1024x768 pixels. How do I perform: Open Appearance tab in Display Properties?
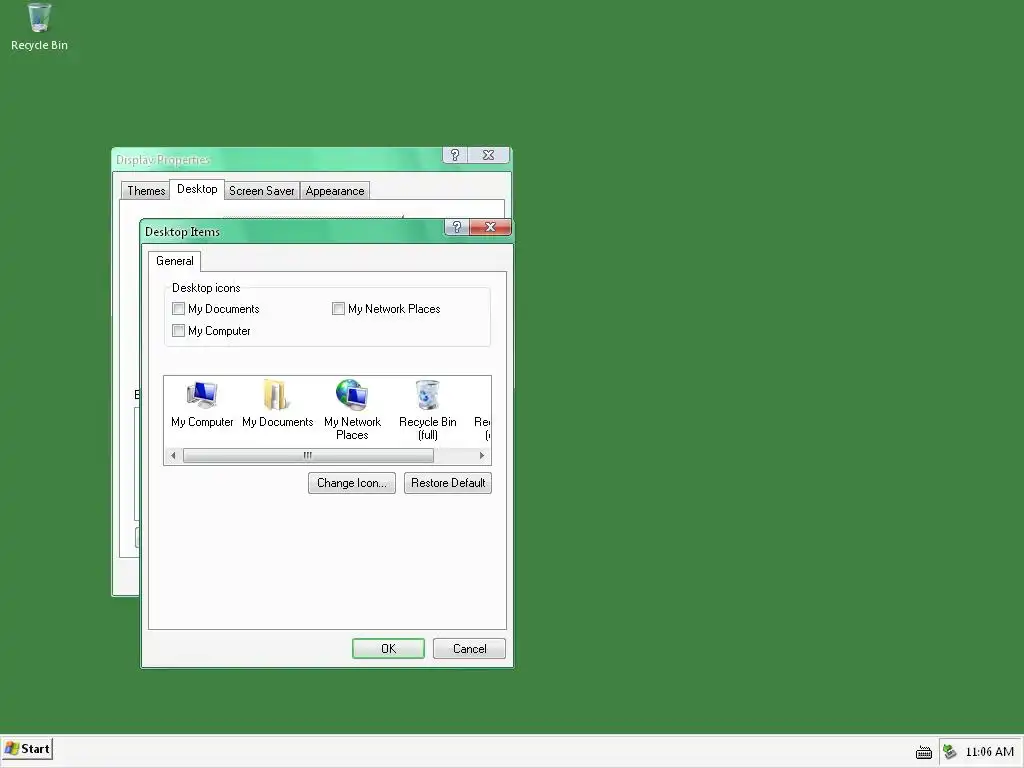[x=335, y=191]
